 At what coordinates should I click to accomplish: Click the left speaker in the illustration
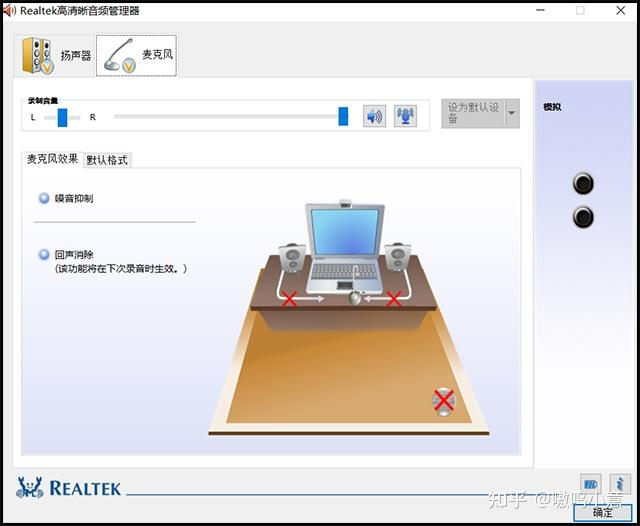coord(292,257)
